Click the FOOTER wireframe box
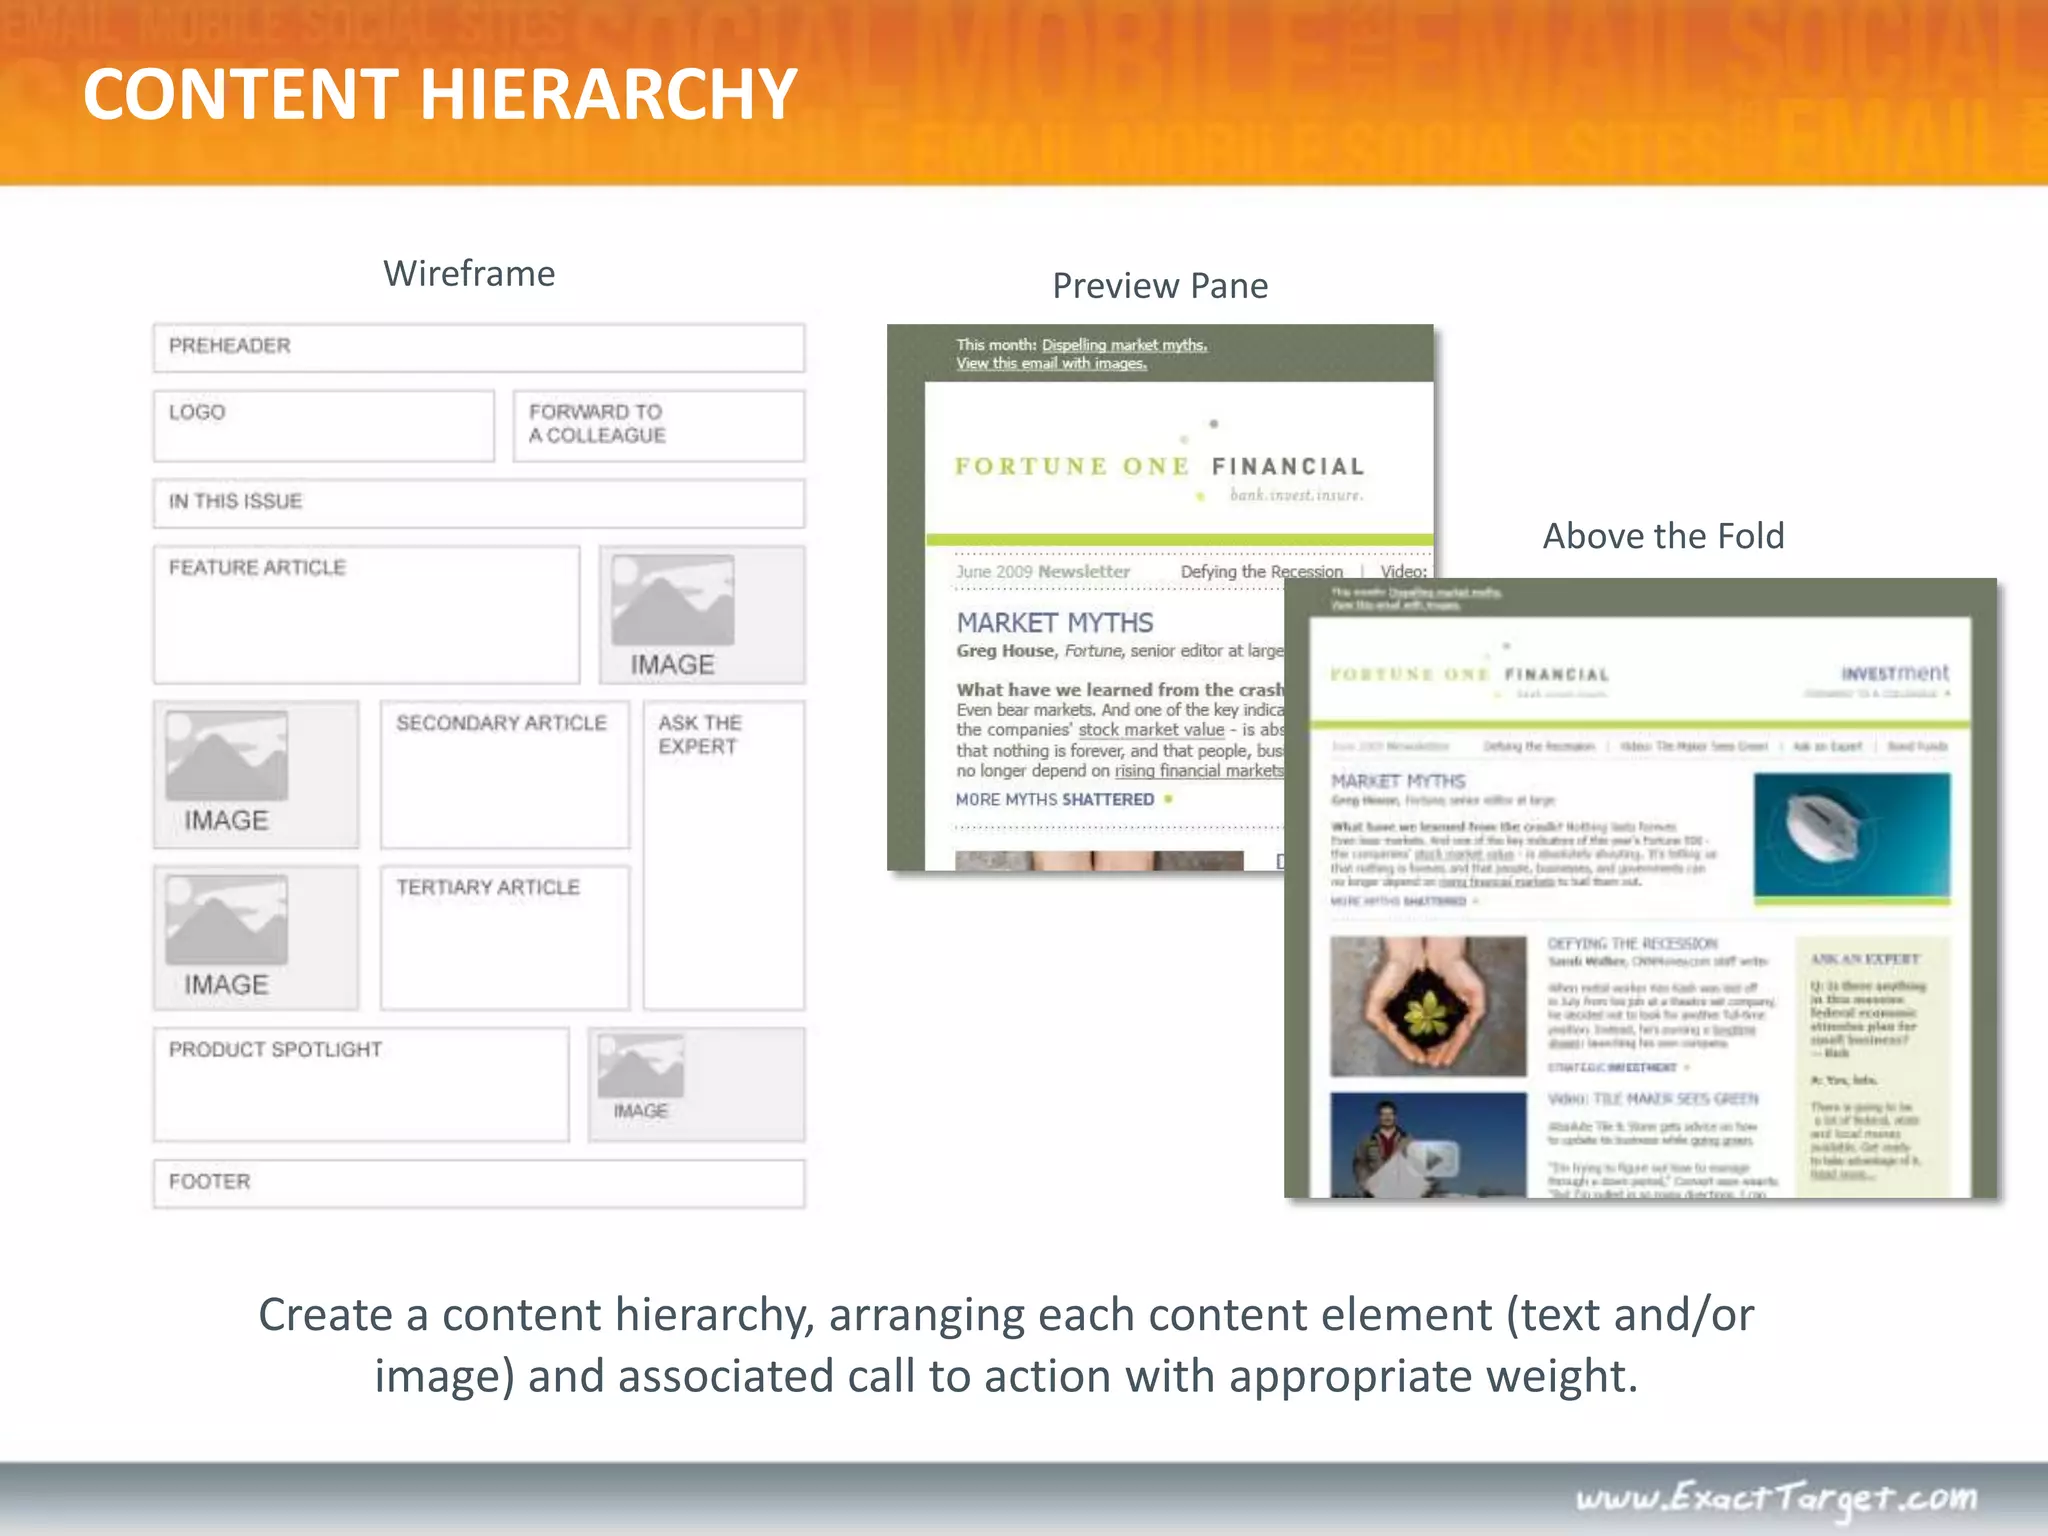This screenshot has width=2048, height=1536. [x=479, y=1183]
